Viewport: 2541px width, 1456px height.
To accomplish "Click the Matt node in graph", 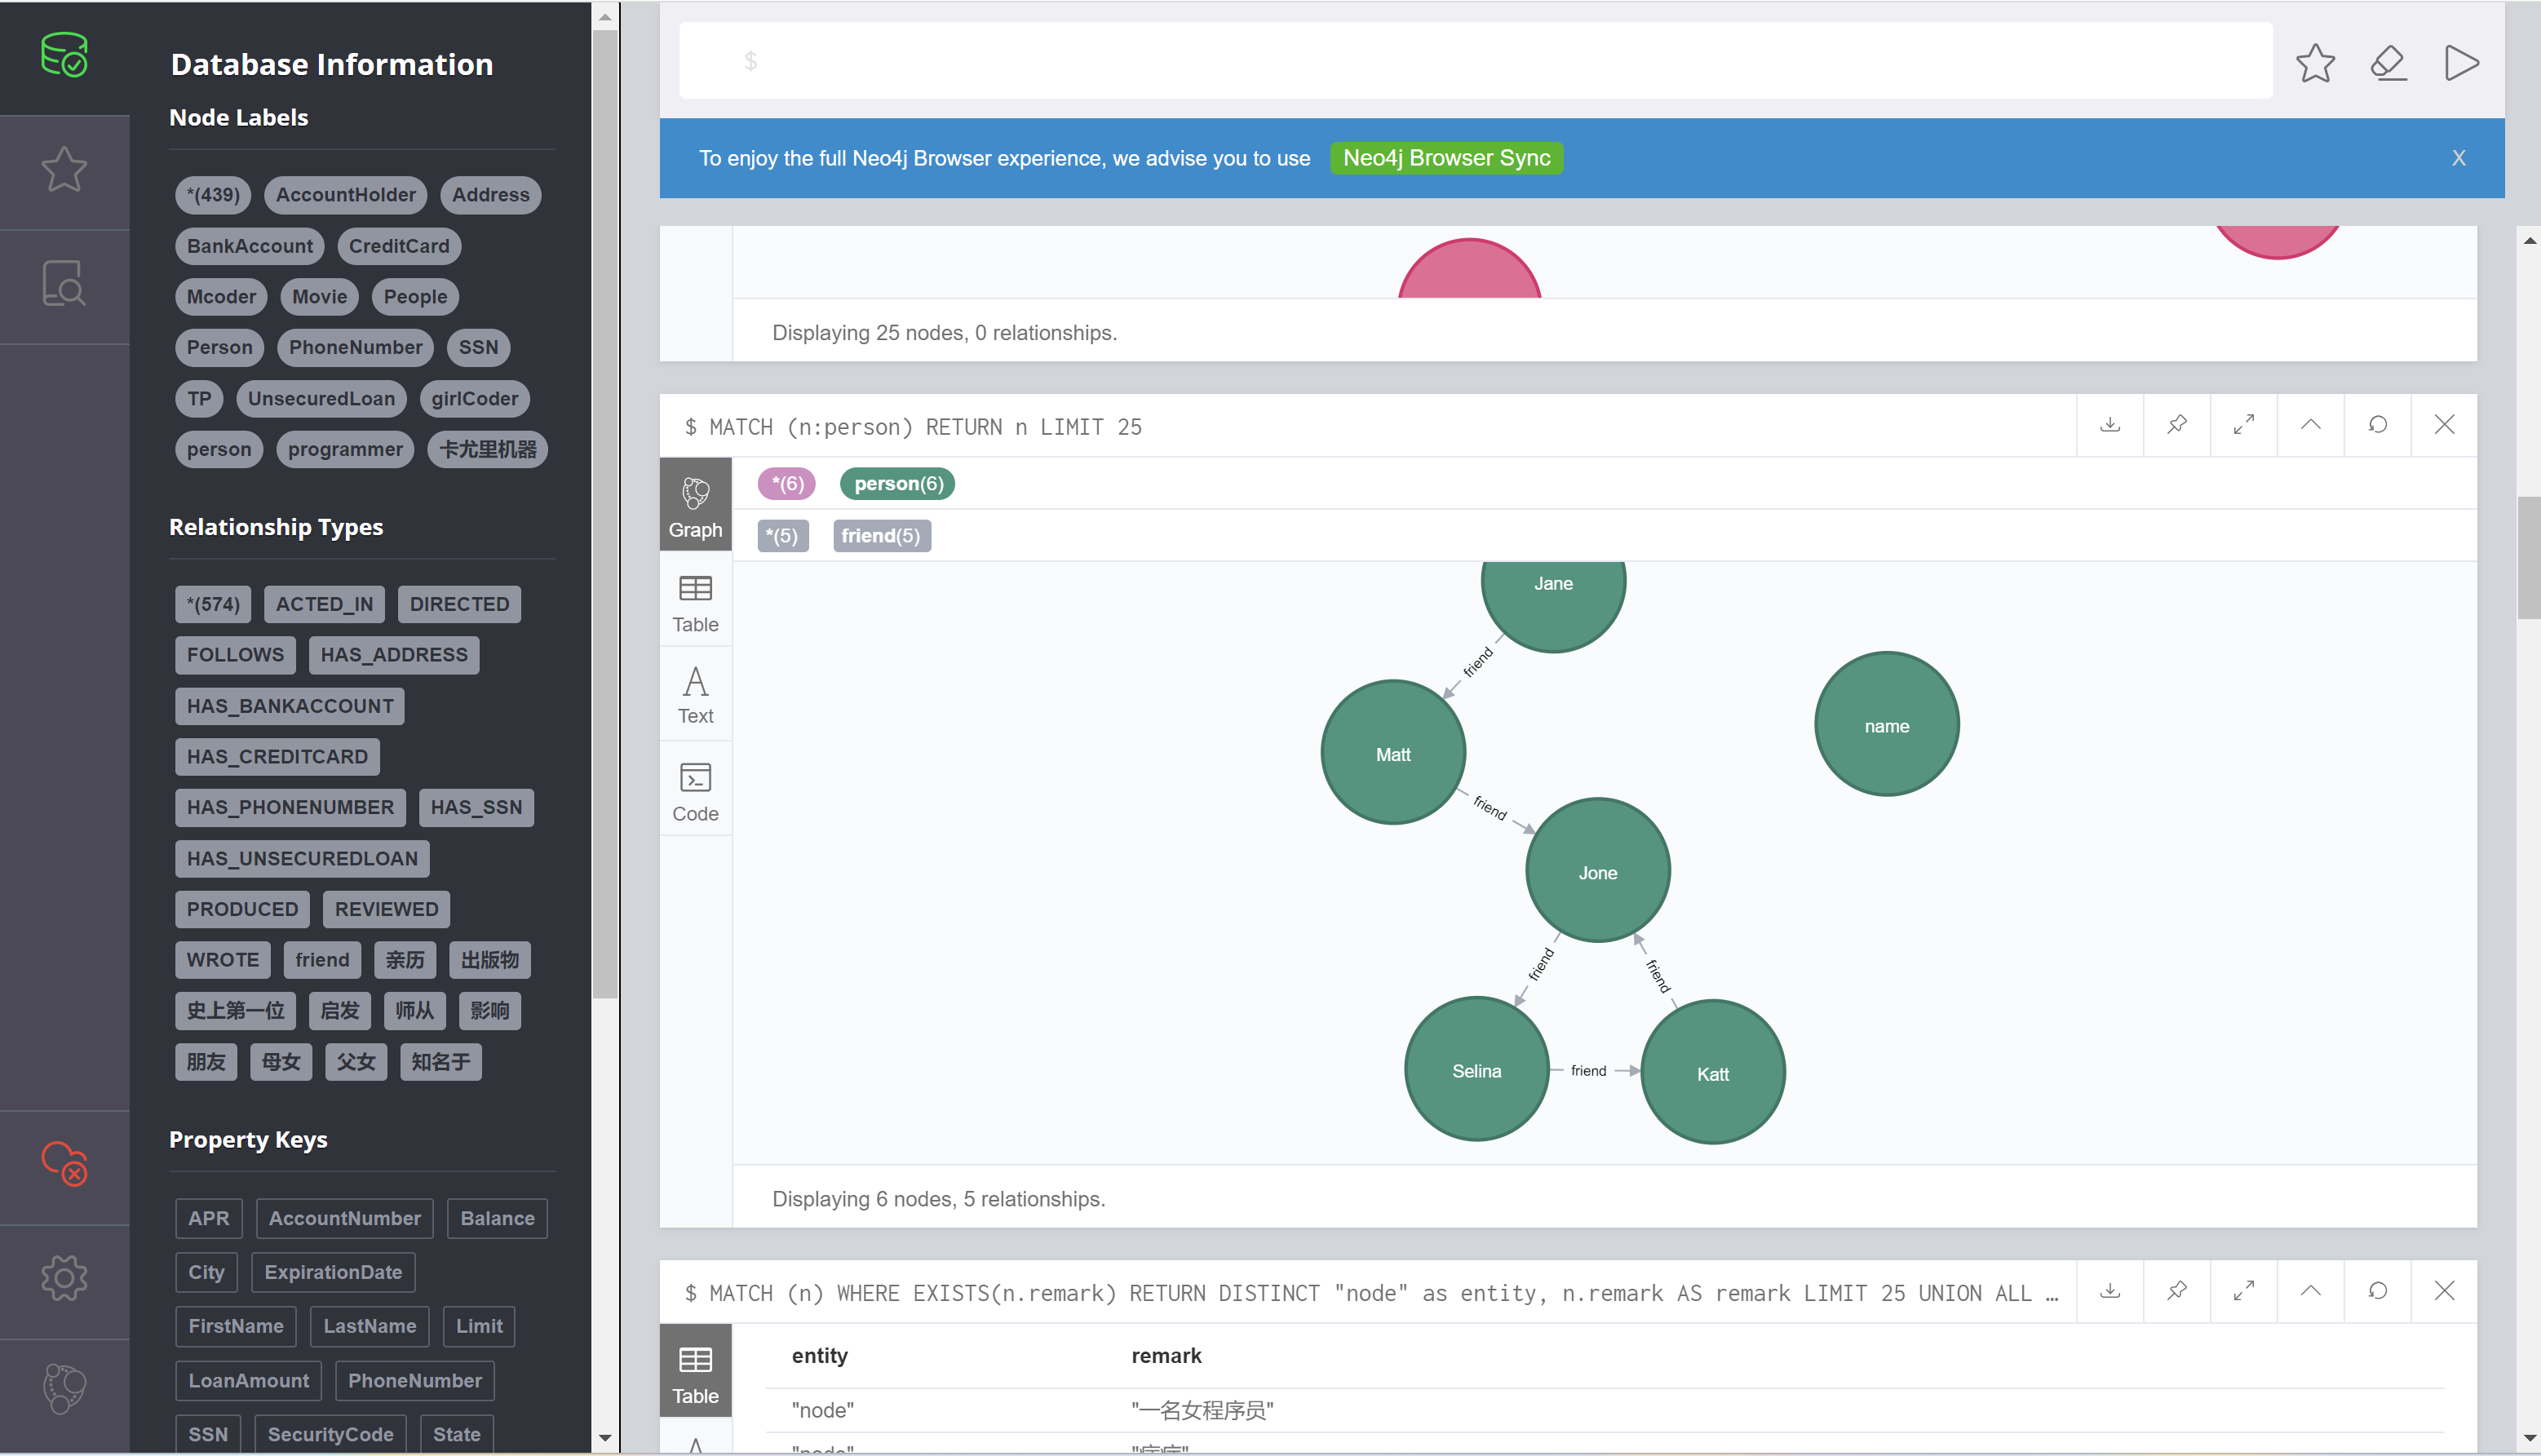I will coord(1393,753).
